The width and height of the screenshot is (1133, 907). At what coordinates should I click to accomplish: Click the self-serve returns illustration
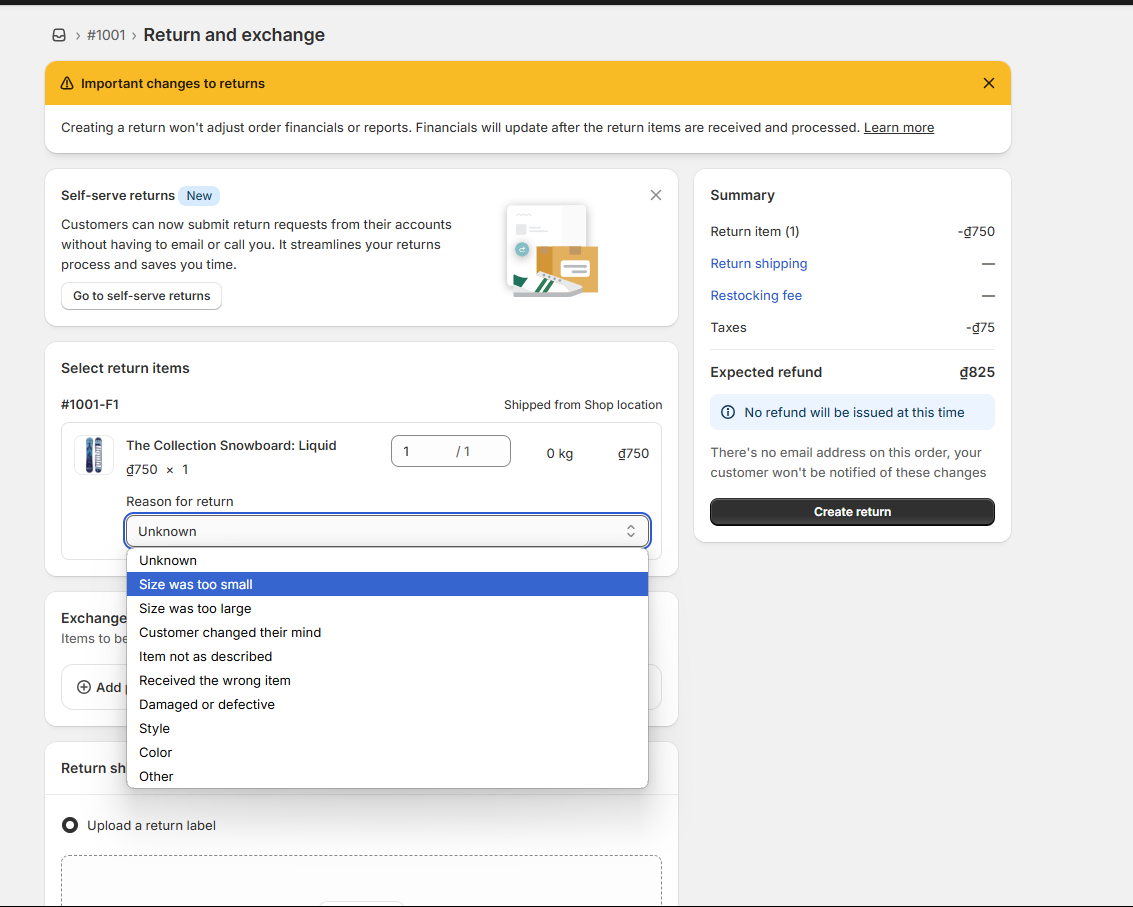[553, 250]
